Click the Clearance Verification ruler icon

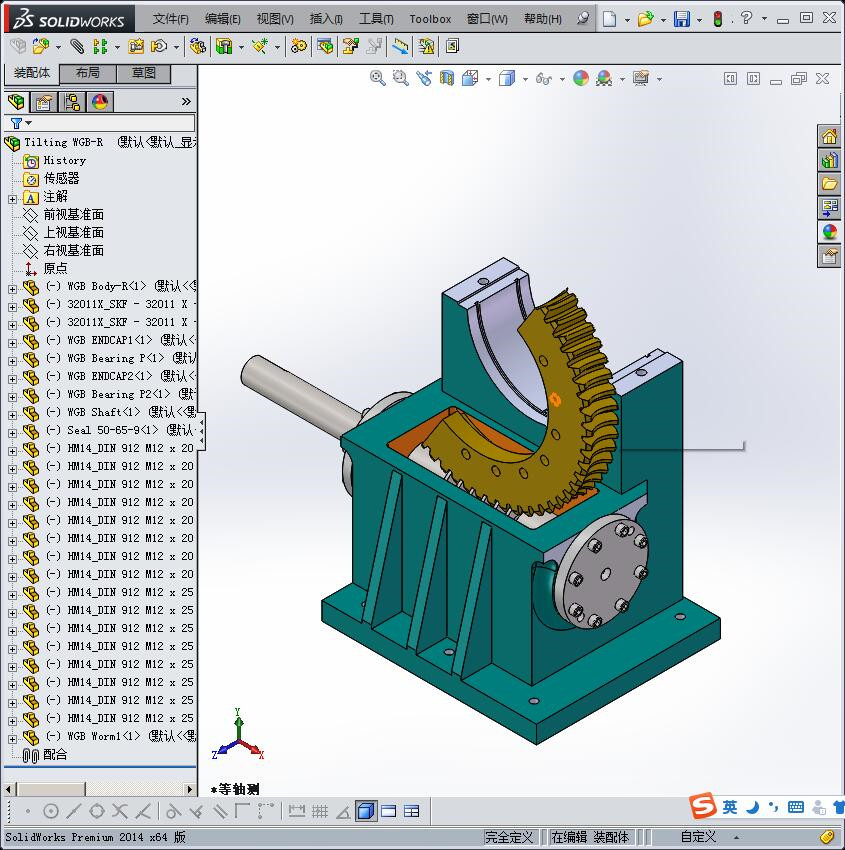(x=401, y=47)
